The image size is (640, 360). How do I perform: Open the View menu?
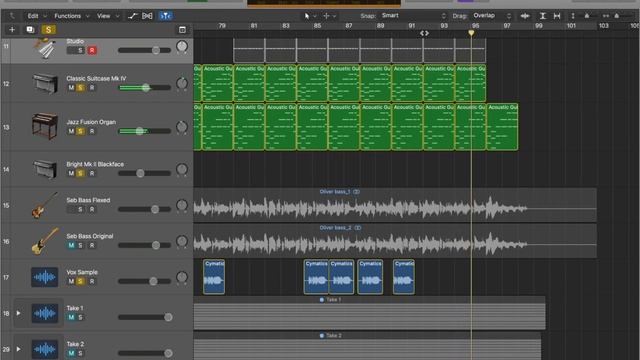pyautogui.click(x=108, y=16)
